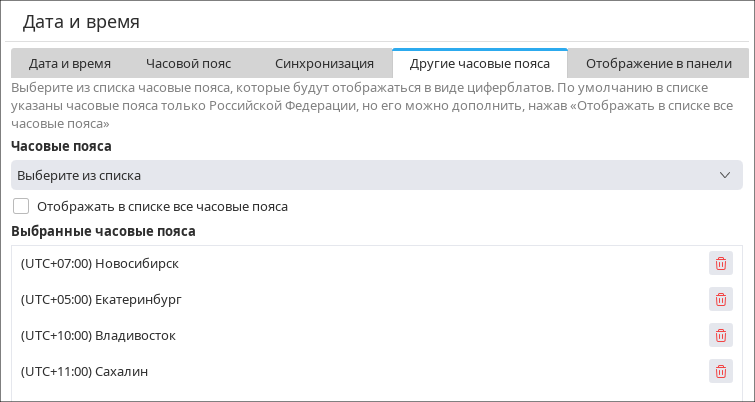755x402 pixels.
Task: Remove Екатеринбург using its trash icon
Action: click(x=720, y=299)
